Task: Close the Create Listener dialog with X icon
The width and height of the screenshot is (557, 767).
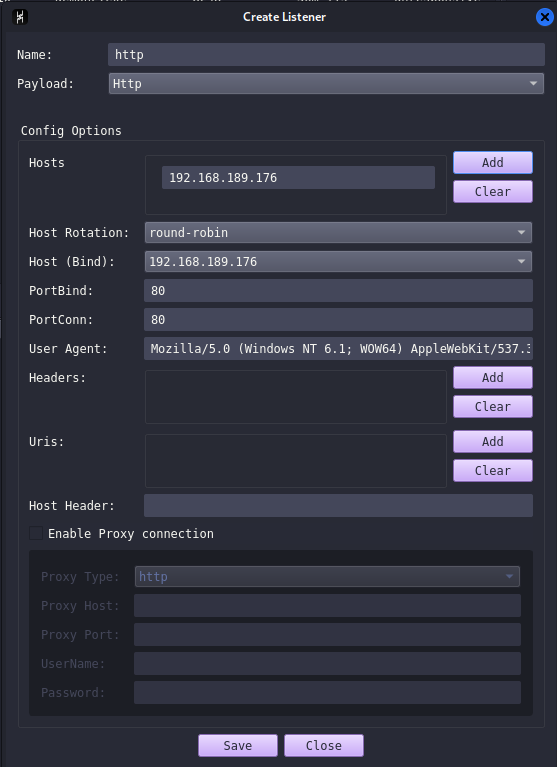Action: (544, 17)
